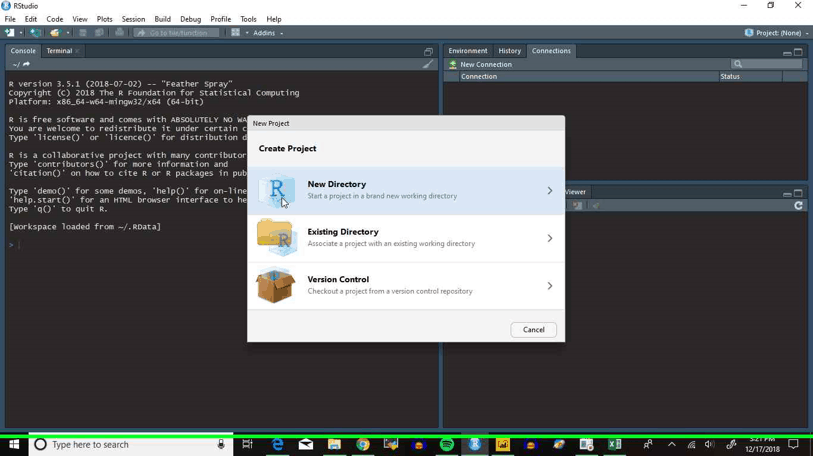This screenshot has width=815, height=456.
Task: Open the Addins dropdown
Action: click(x=268, y=33)
